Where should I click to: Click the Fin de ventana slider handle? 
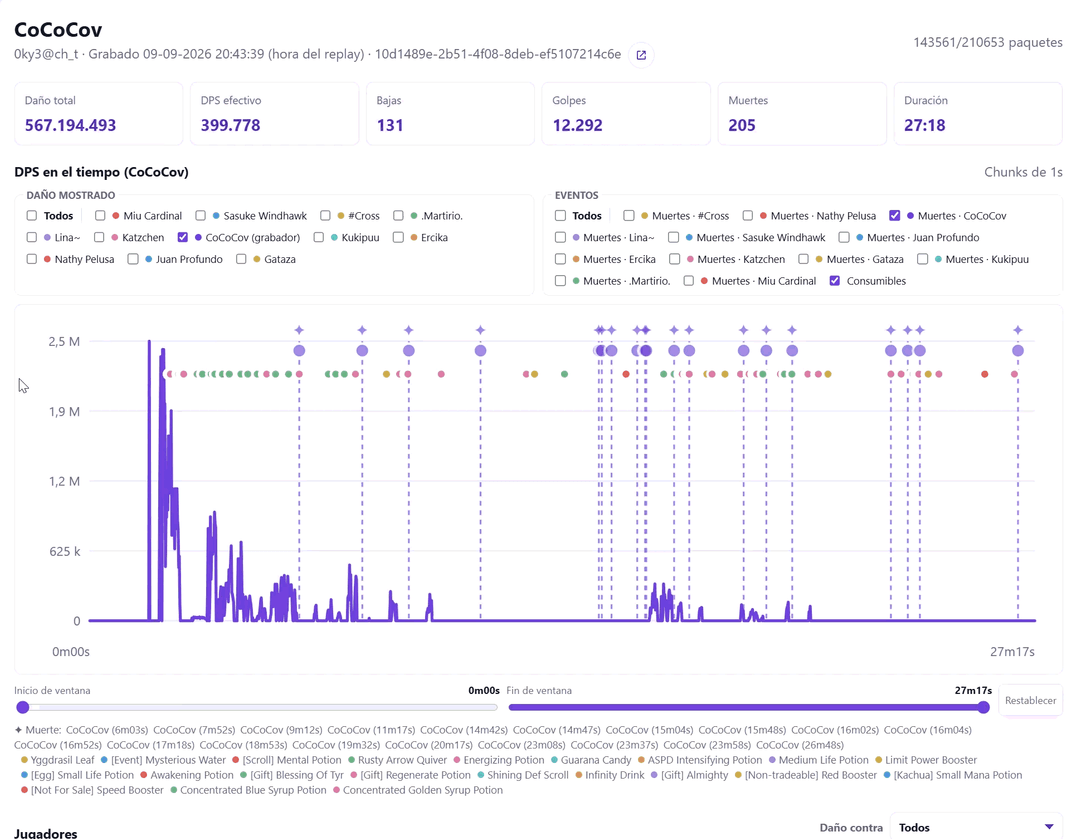pyautogui.click(x=984, y=707)
